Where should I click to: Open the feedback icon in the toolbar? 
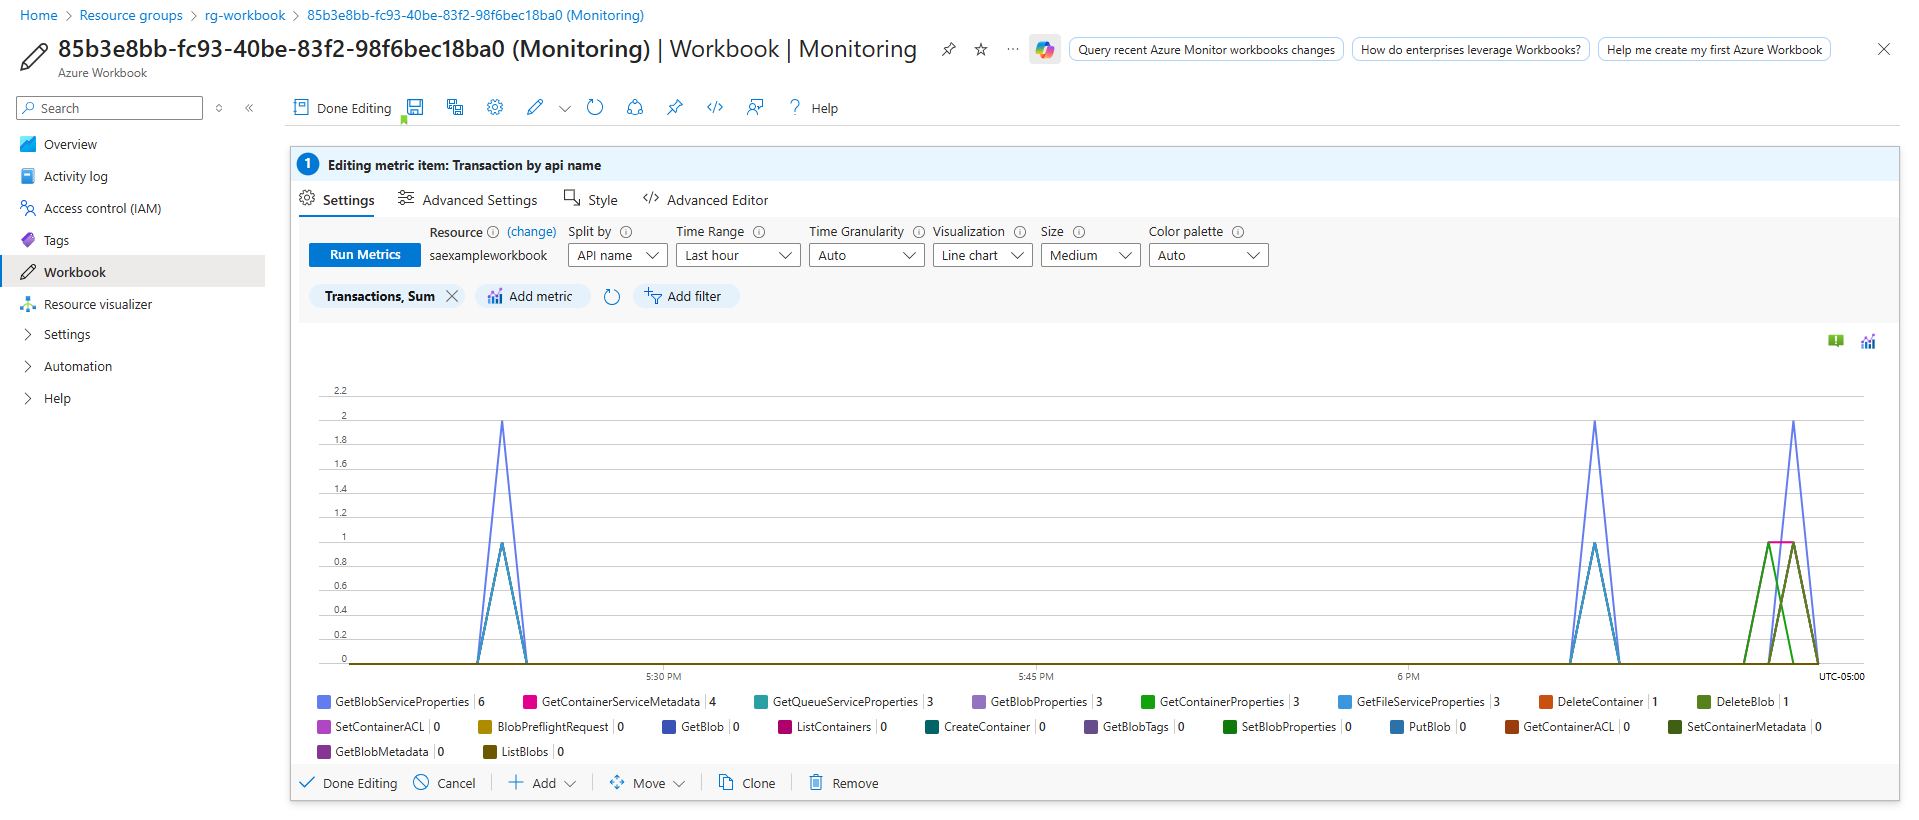click(x=755, y=108)
